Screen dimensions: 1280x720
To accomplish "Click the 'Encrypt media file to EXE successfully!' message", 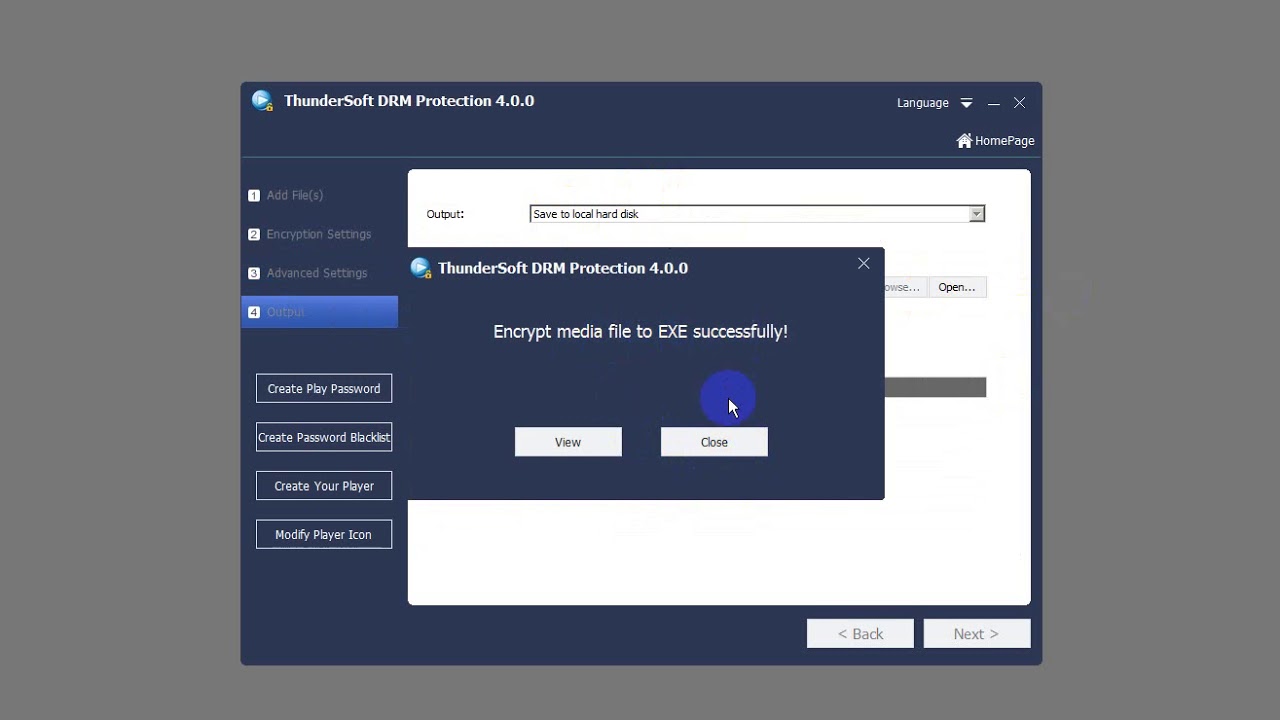I will (640, 331).
